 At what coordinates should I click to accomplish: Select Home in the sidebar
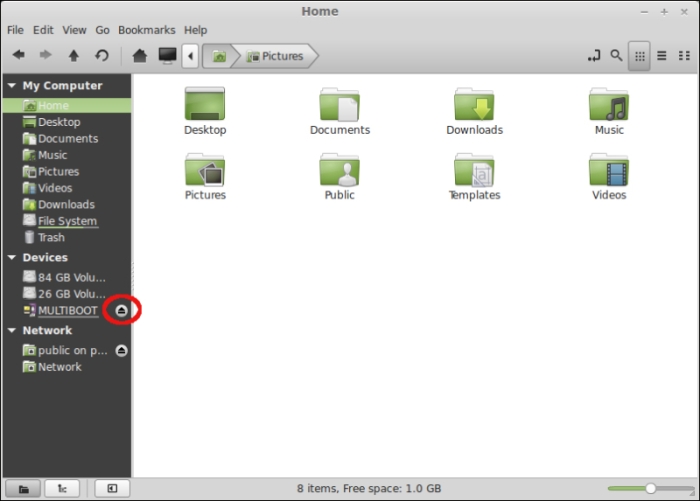[67, 105]
